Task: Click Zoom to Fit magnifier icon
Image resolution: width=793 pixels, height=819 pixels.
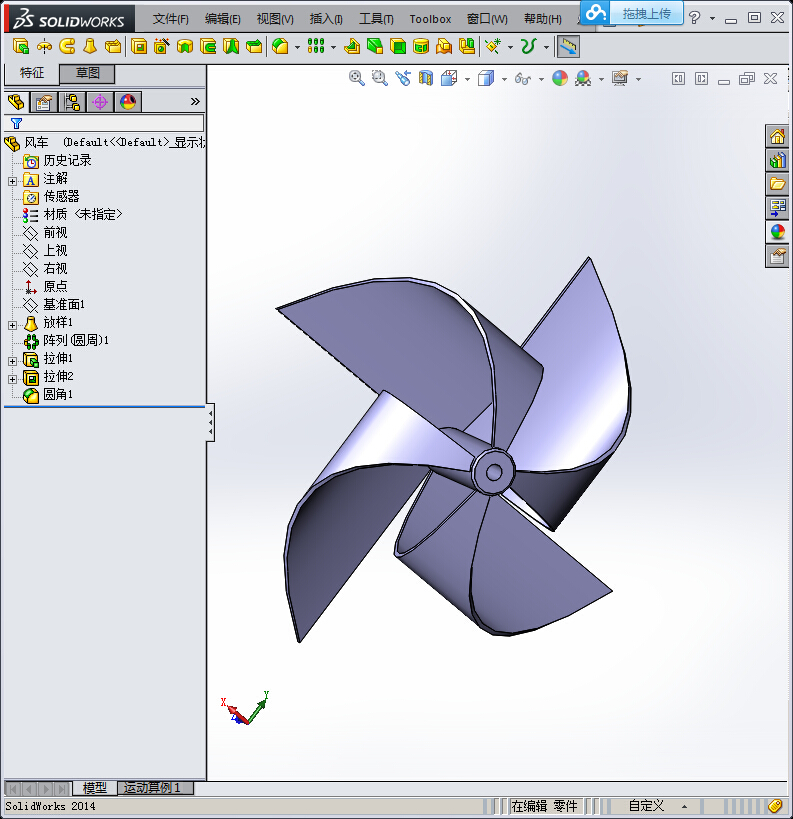Action: (357, 78)
